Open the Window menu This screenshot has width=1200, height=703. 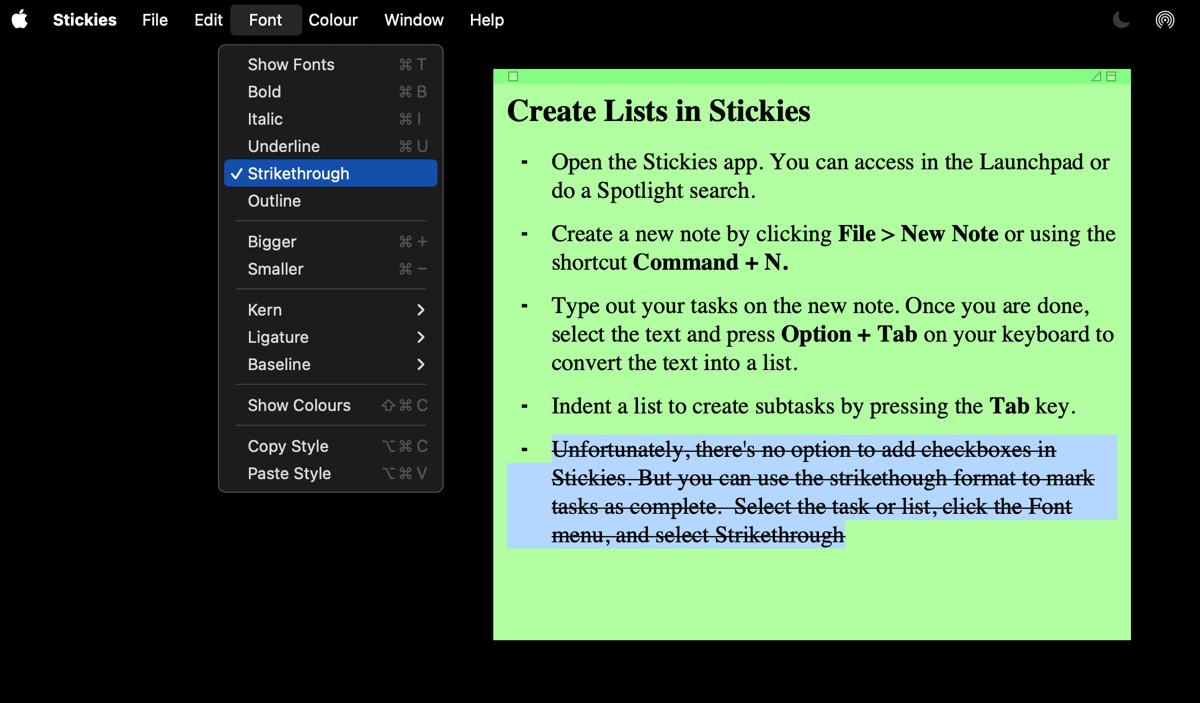coord(414,19)
